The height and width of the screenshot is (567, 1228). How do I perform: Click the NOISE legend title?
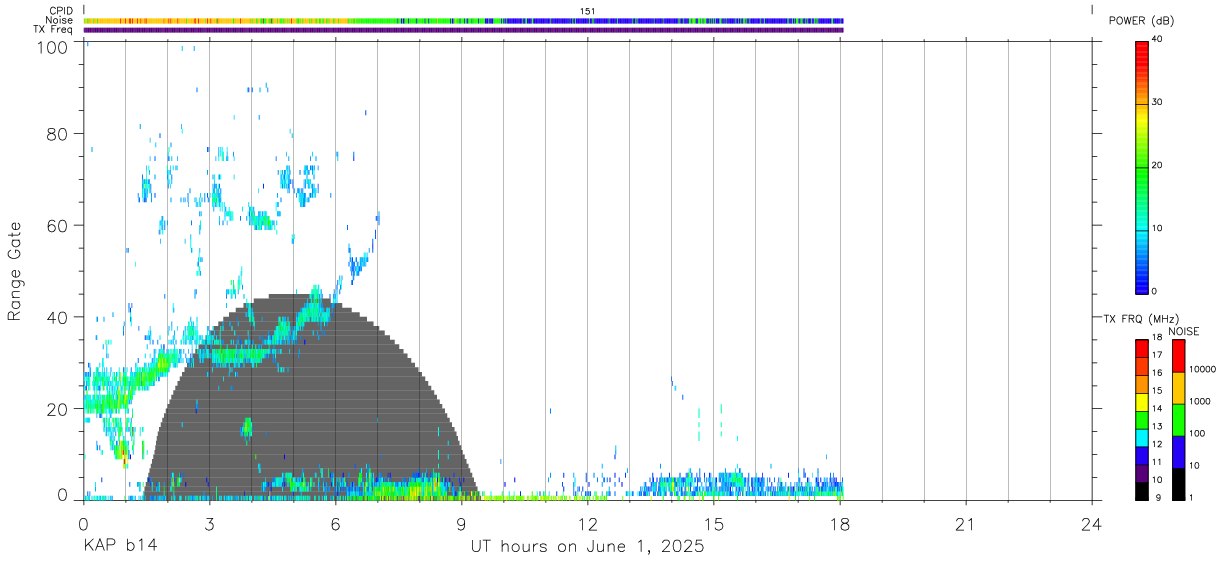(1183, 332)
